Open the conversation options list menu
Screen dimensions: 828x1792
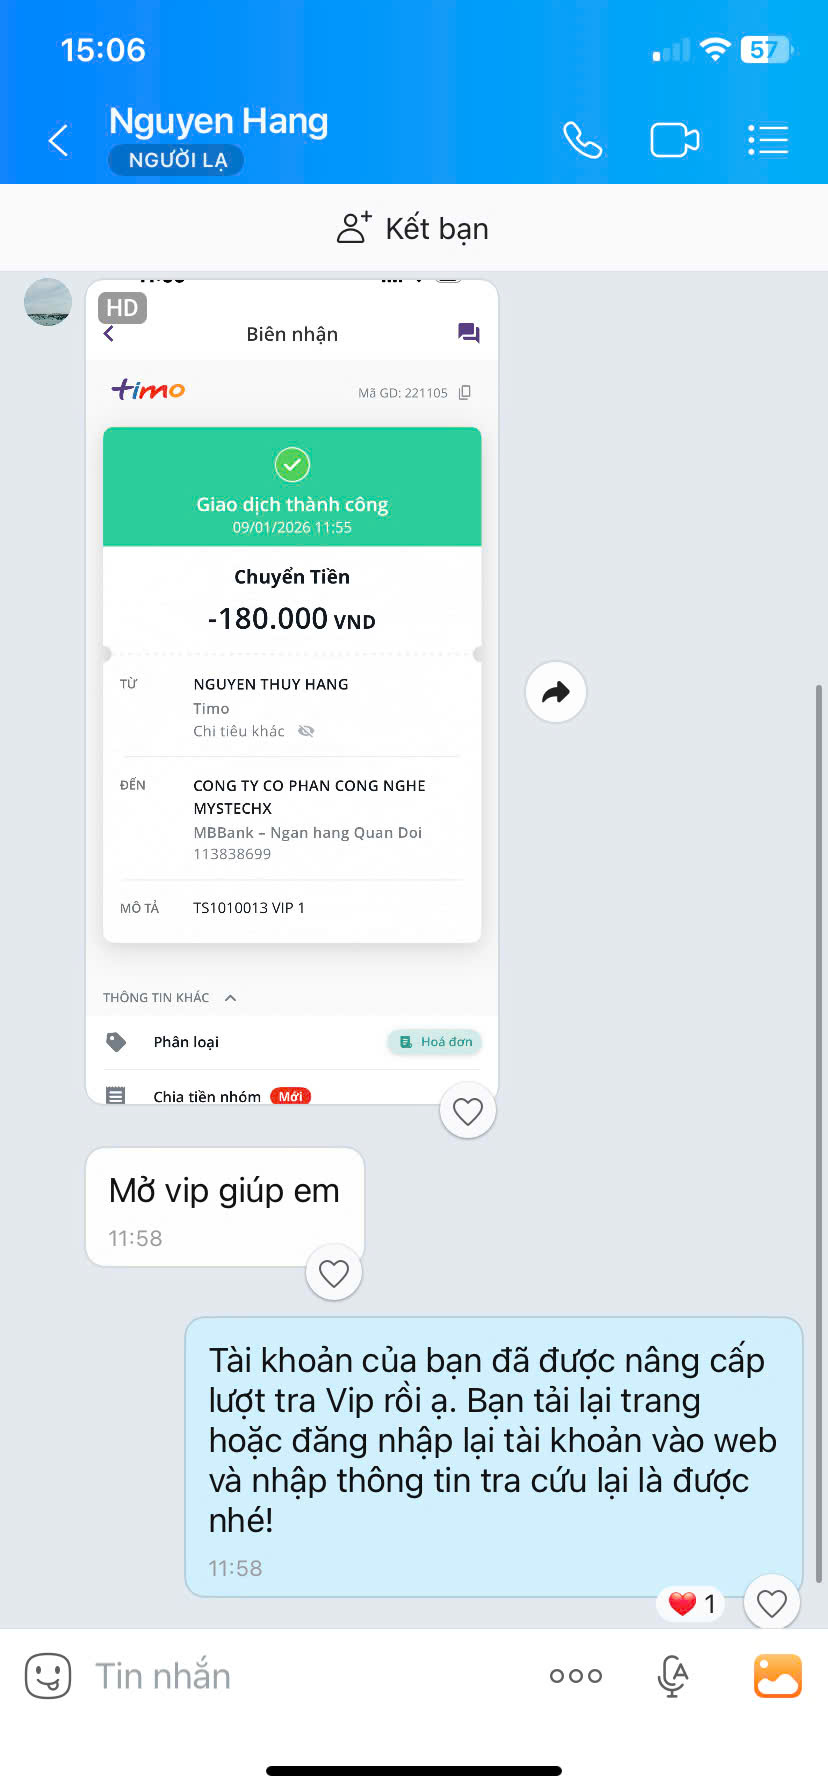point(768,140)
